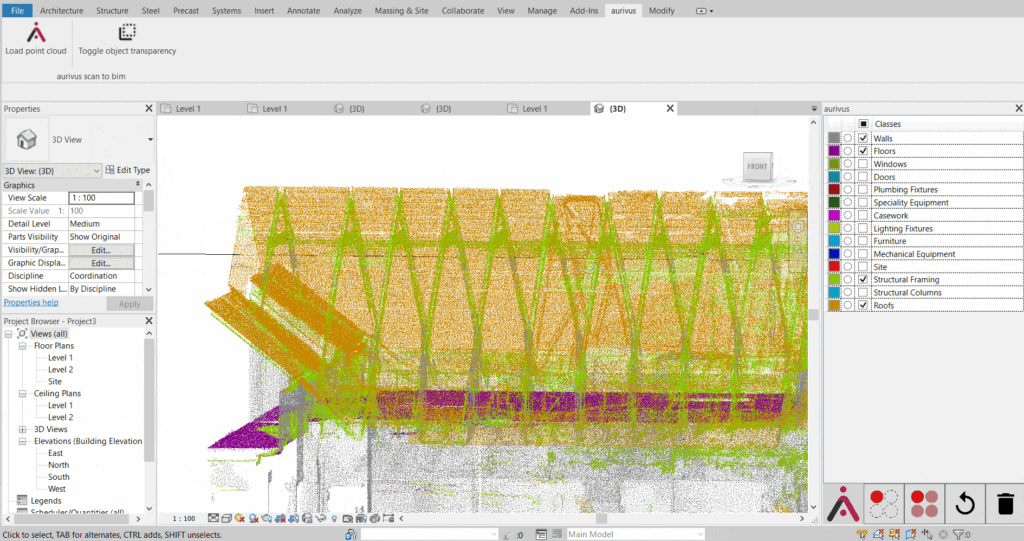The width and height of the screenshot is (1024, 541).
Task: Click the orange Roofs color swatch
Action: tap(834, 305)
